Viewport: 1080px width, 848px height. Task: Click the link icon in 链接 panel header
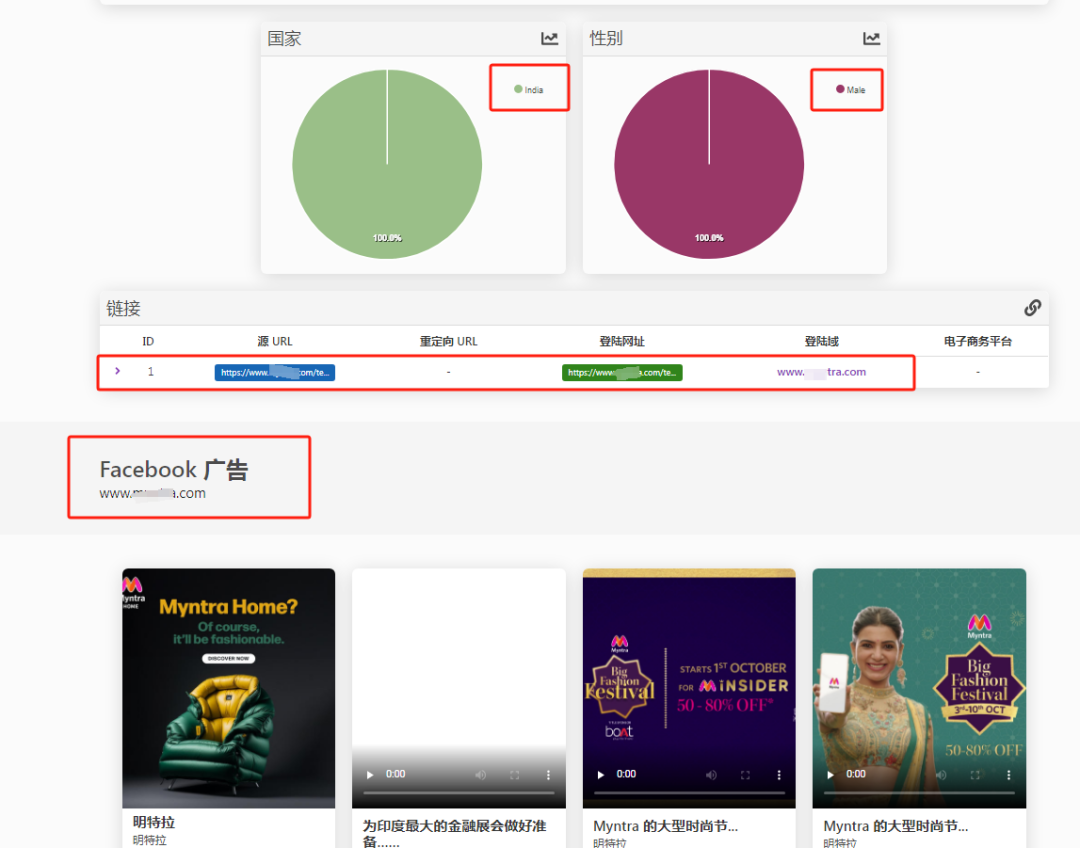[1032, 308]
